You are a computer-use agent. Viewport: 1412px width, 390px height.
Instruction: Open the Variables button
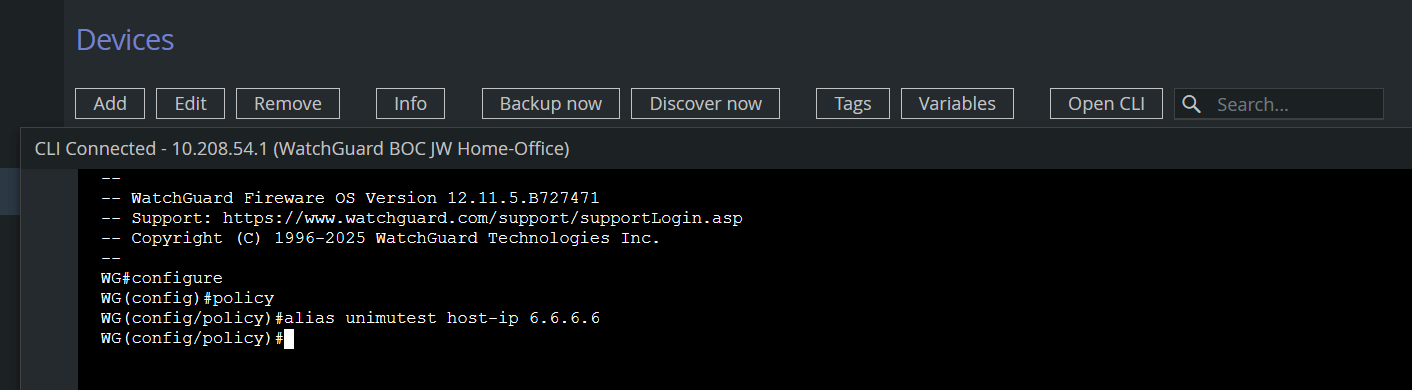point(957,104)
